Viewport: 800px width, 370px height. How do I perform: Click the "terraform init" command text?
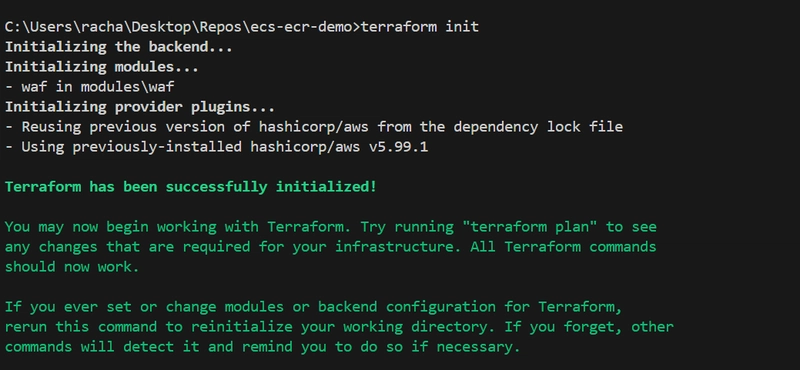click(x=420, y=27)
